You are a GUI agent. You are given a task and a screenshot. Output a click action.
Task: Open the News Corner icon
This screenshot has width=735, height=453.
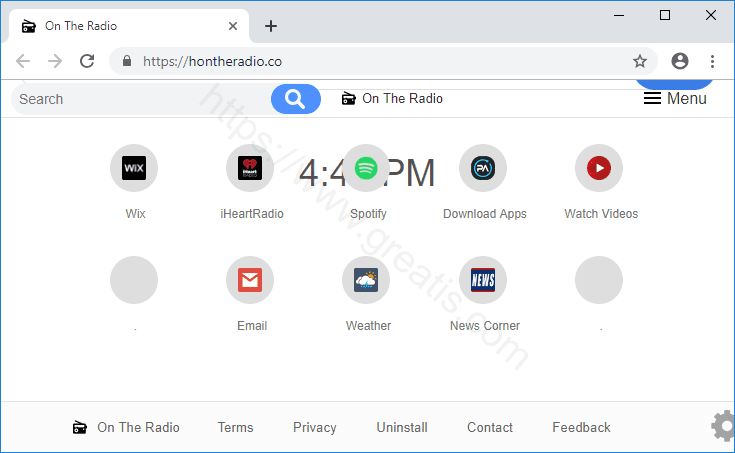[483, 280]
